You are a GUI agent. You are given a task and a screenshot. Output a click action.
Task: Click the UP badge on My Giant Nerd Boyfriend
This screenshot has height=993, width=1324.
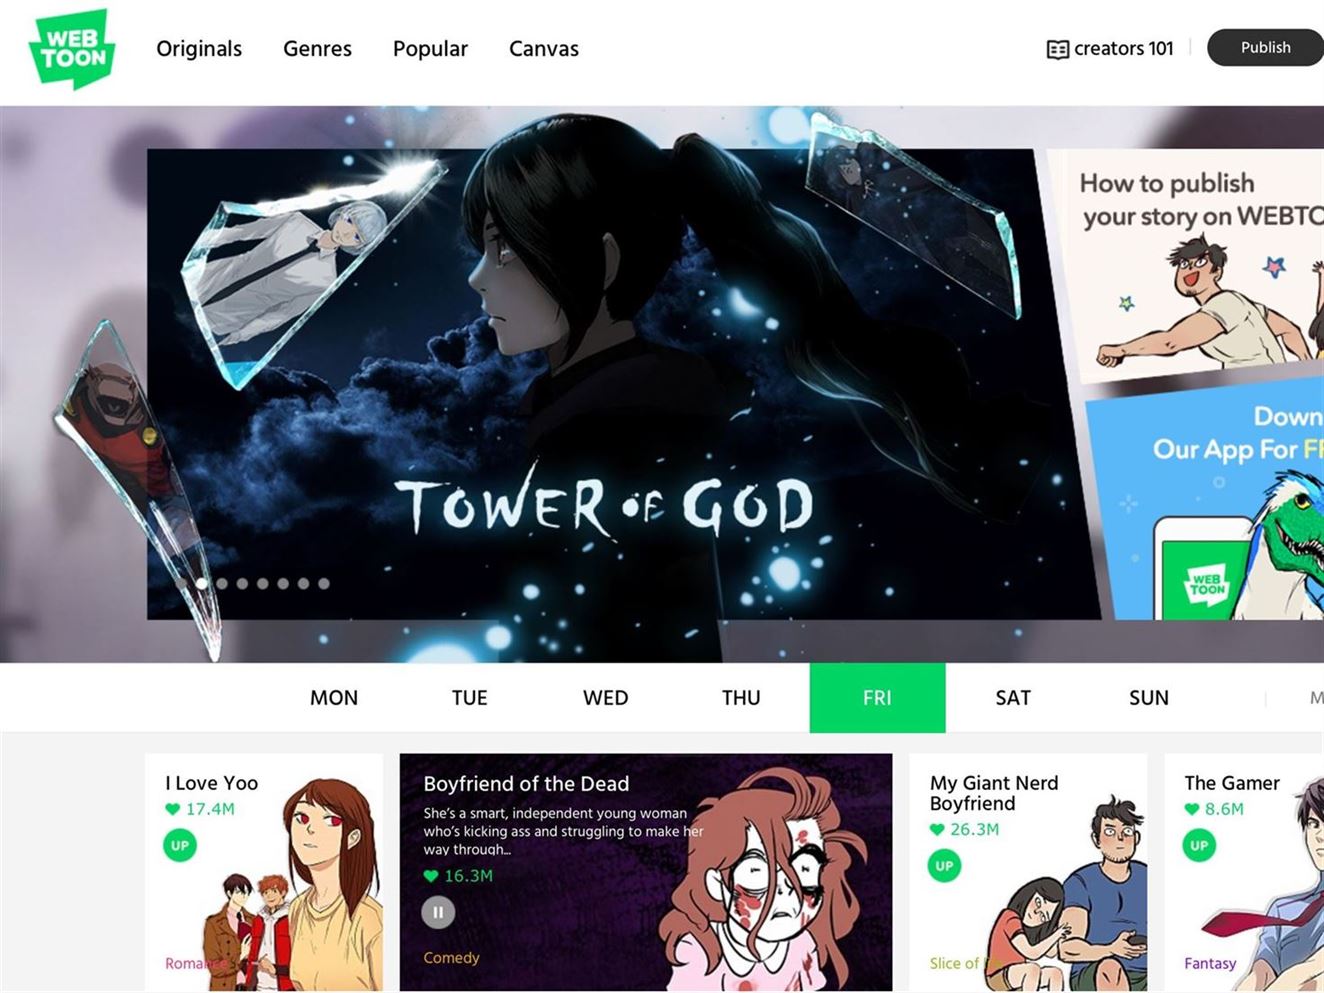click(x=944, y=865)
